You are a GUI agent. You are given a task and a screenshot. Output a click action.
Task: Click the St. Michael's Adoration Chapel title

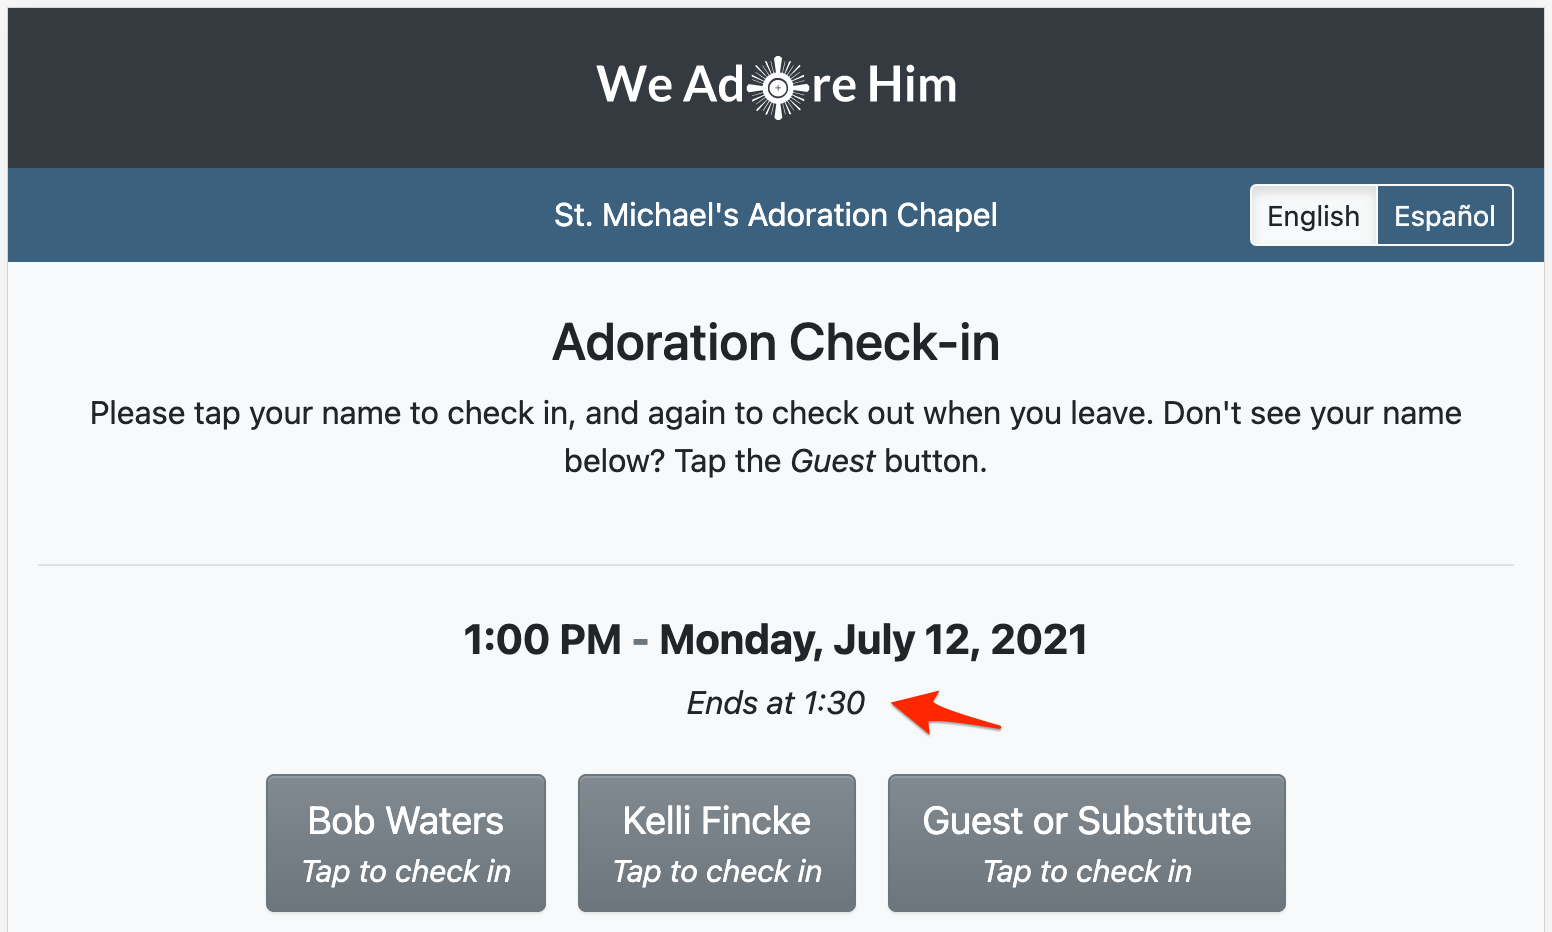click(775, 215)
